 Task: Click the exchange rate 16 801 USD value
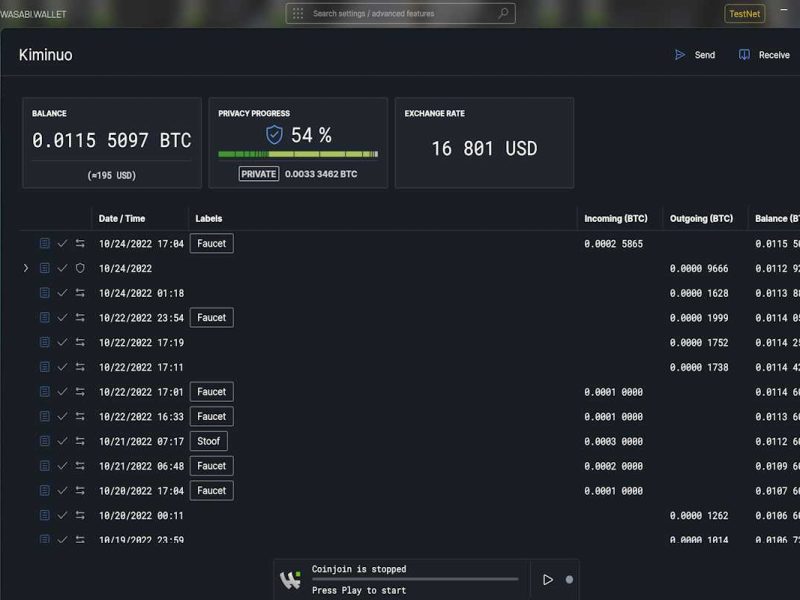[484, 148]
